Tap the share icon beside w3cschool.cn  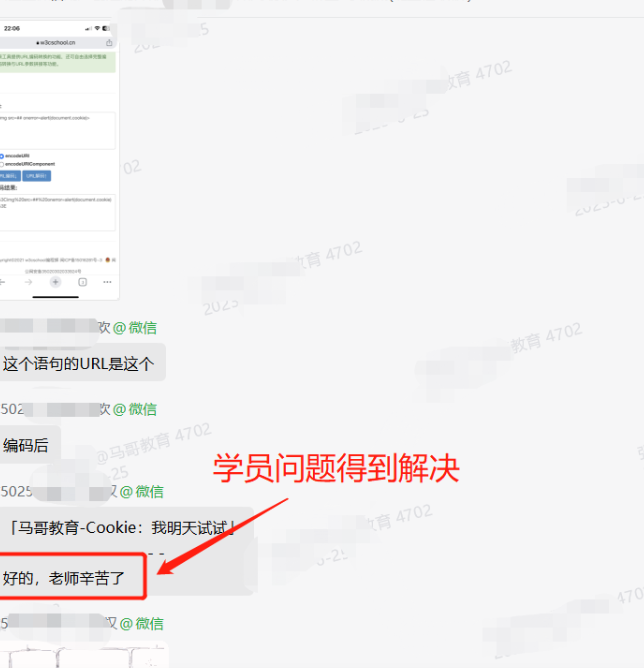click(x=109, y=43)
